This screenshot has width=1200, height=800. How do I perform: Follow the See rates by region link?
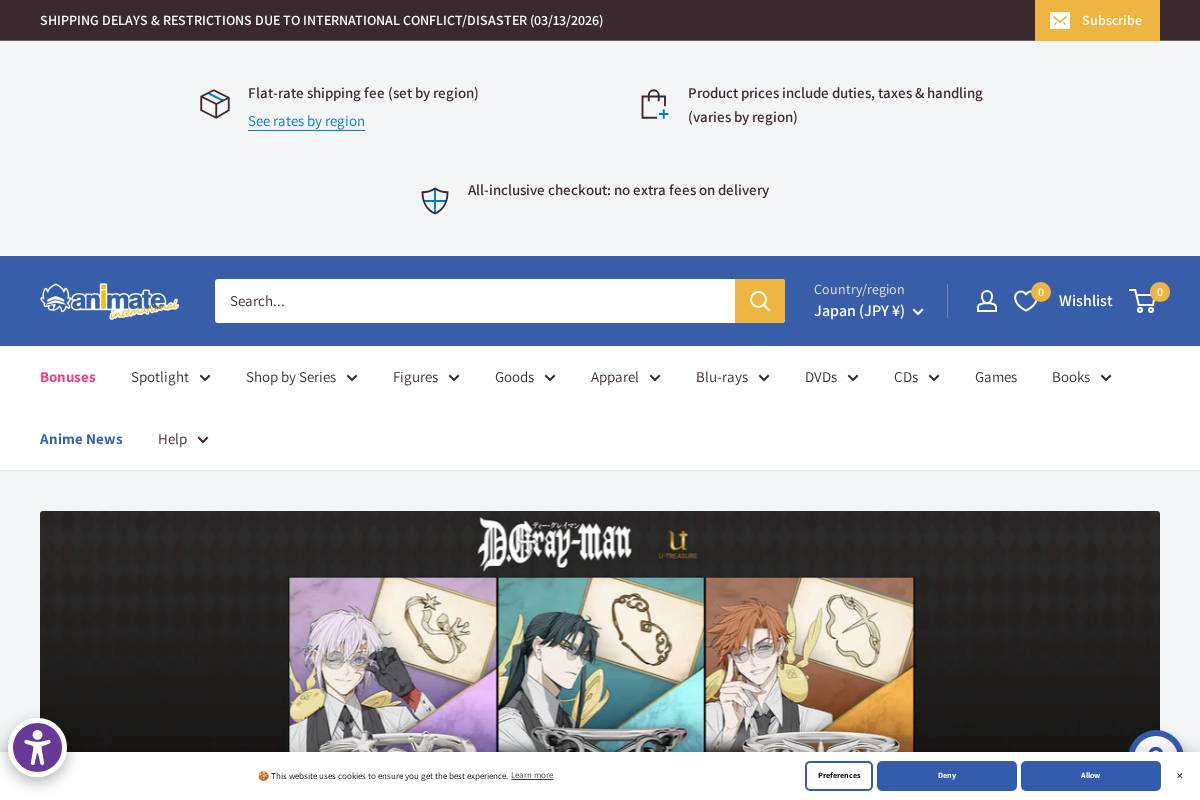coord(306,121)
